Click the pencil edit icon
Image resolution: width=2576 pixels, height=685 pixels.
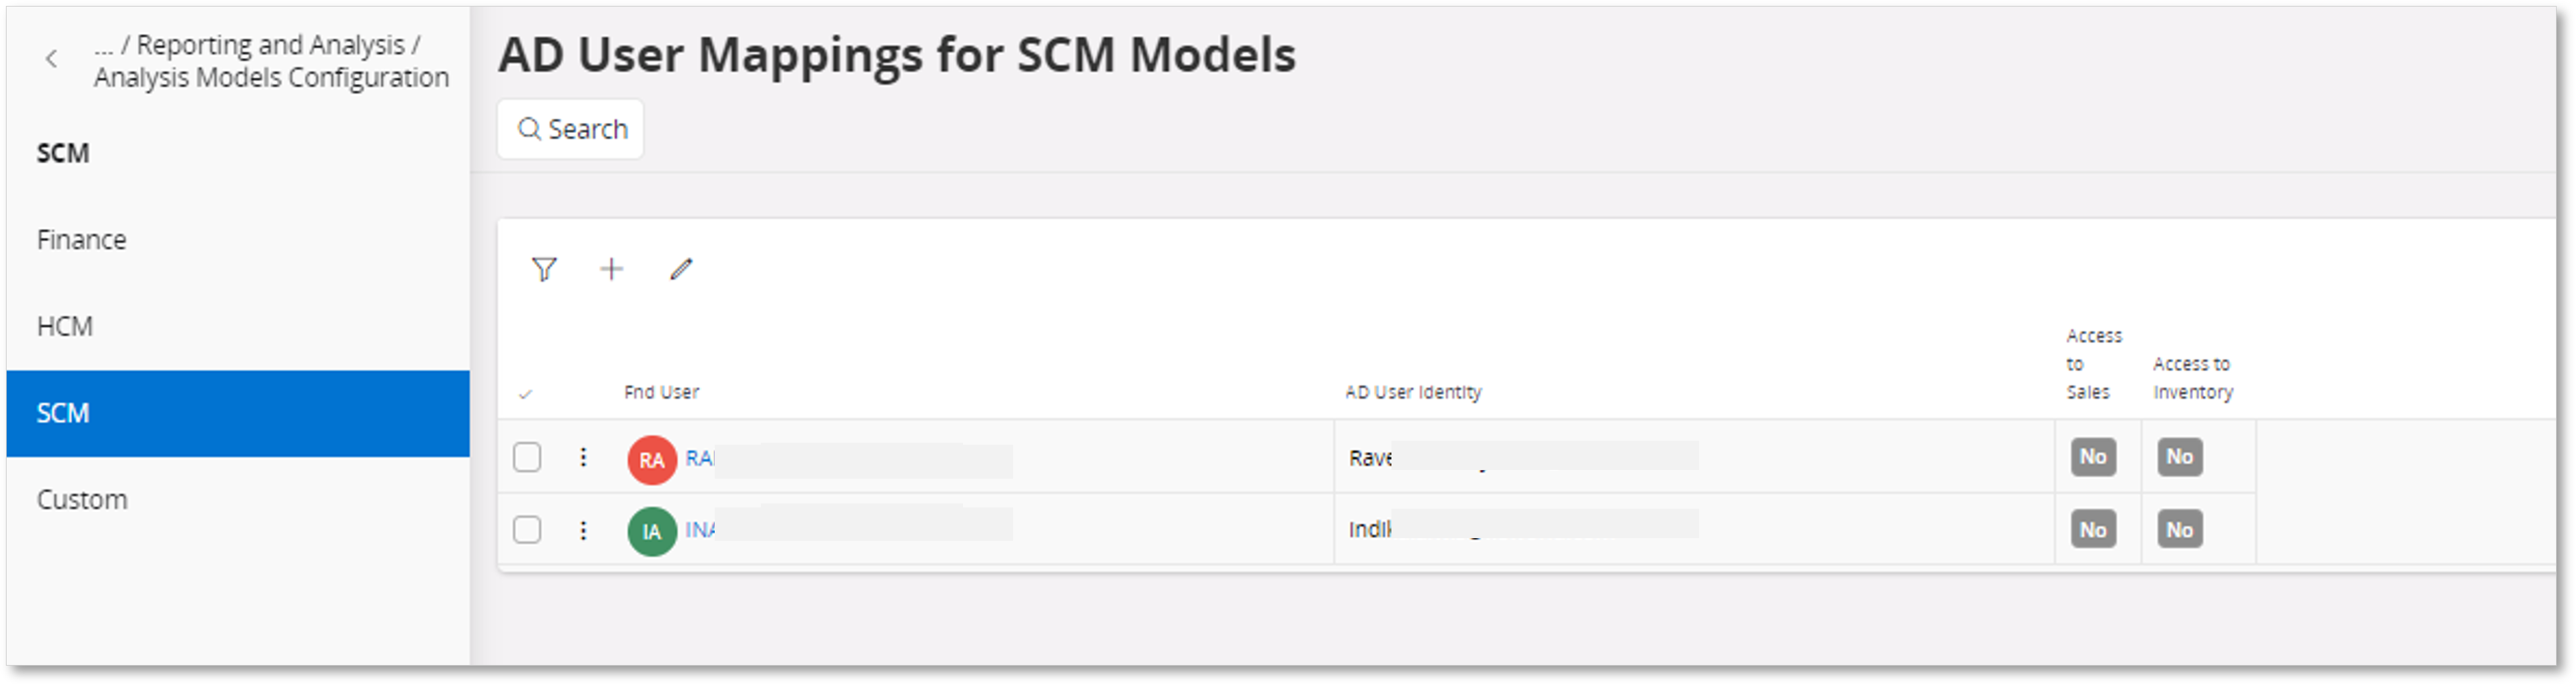coord(681,269)
